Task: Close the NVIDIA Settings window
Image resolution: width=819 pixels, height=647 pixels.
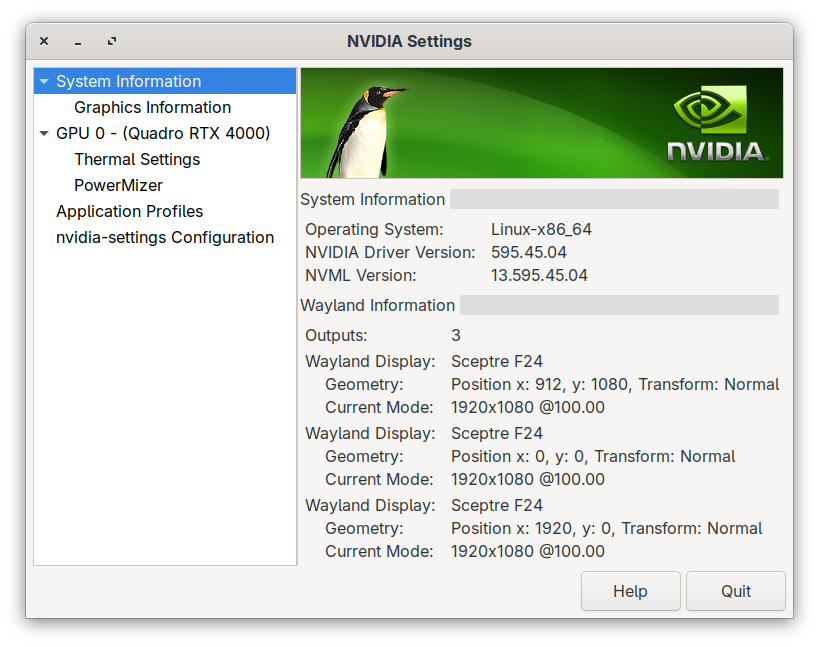Action: click(x=44, y=42)
